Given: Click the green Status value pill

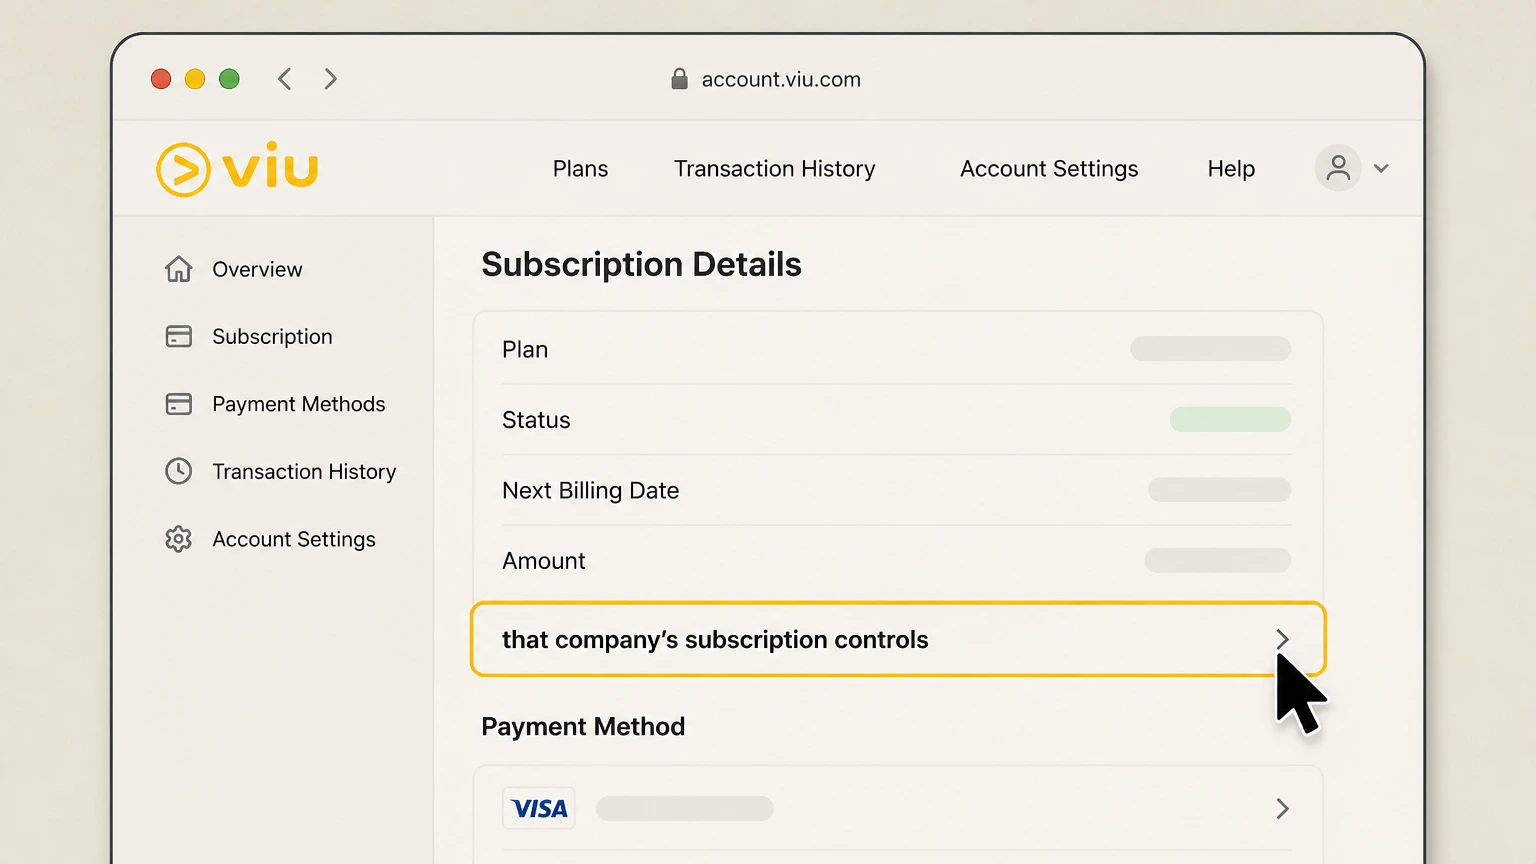Looking at the screenshot, I should 1230,419.
